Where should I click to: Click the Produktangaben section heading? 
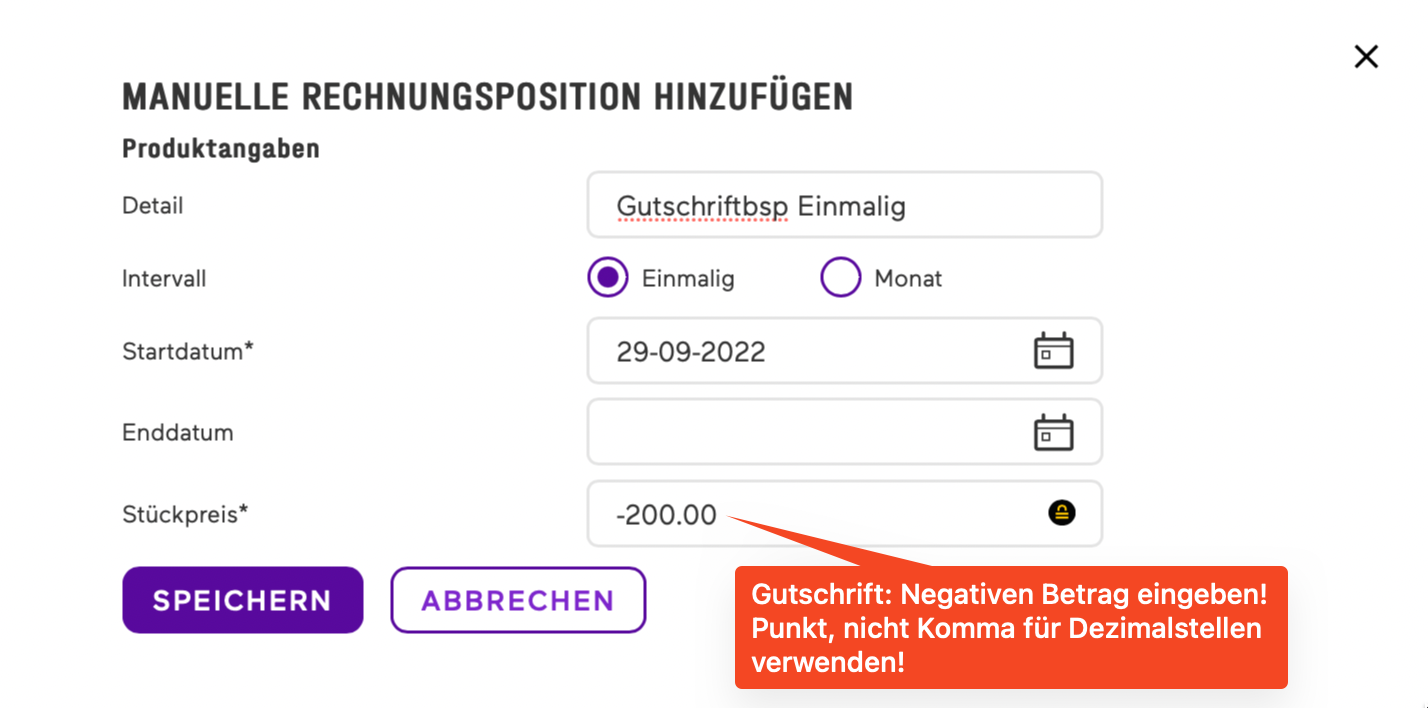point(221,149)
